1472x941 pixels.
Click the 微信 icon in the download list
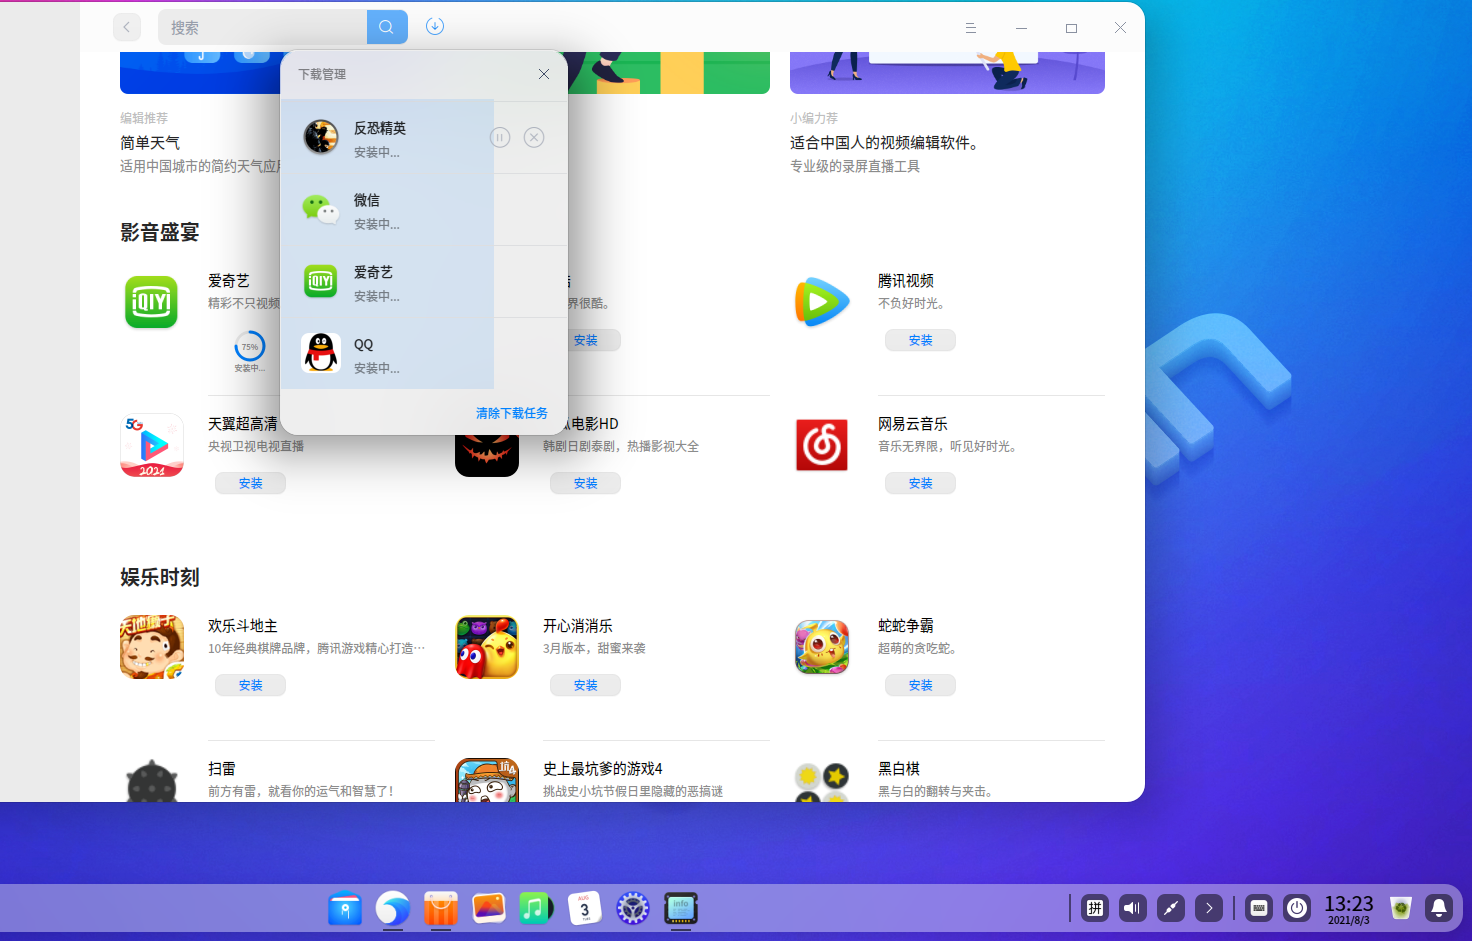[321, 209]
